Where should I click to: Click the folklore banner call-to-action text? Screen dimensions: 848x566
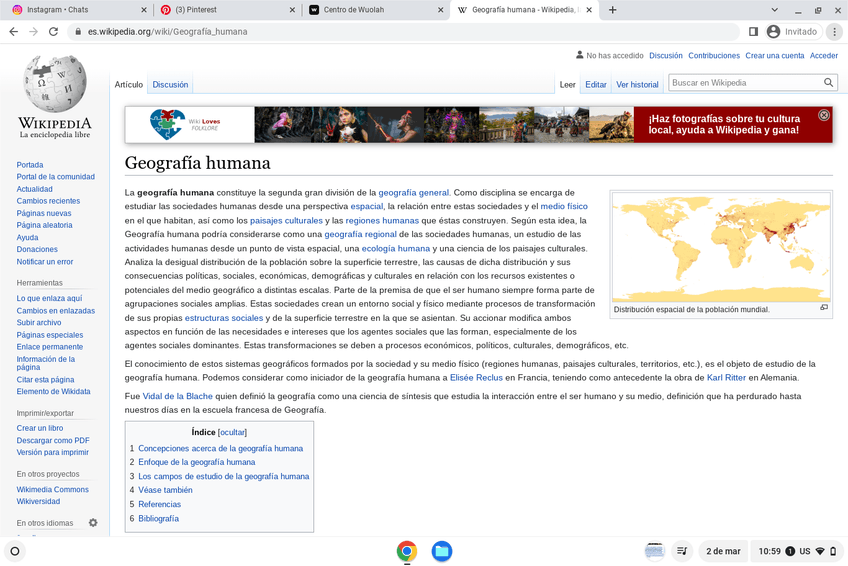tap(724, 124)
